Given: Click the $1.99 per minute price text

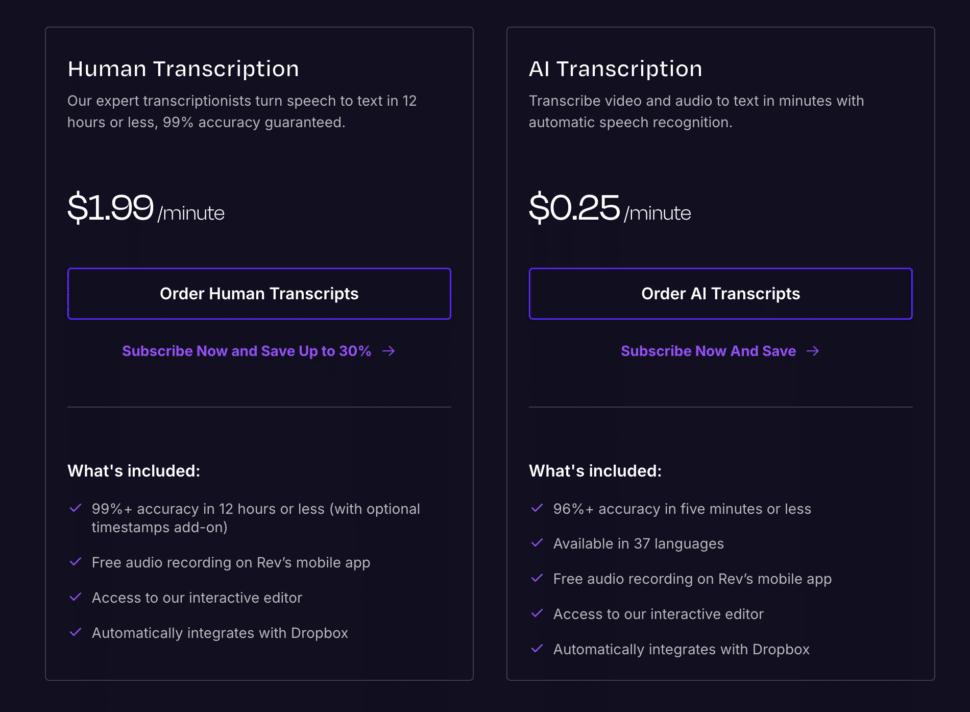Looking at the screenshot, I should [x=146, y=210].
